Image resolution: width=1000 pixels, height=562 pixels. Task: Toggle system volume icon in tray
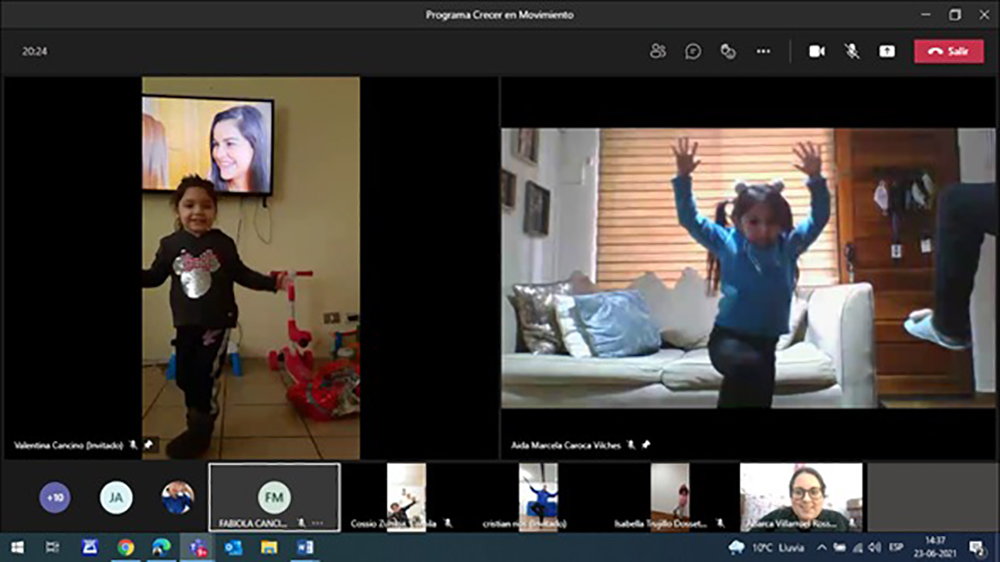pyautogui.click(x=875, y=547)
